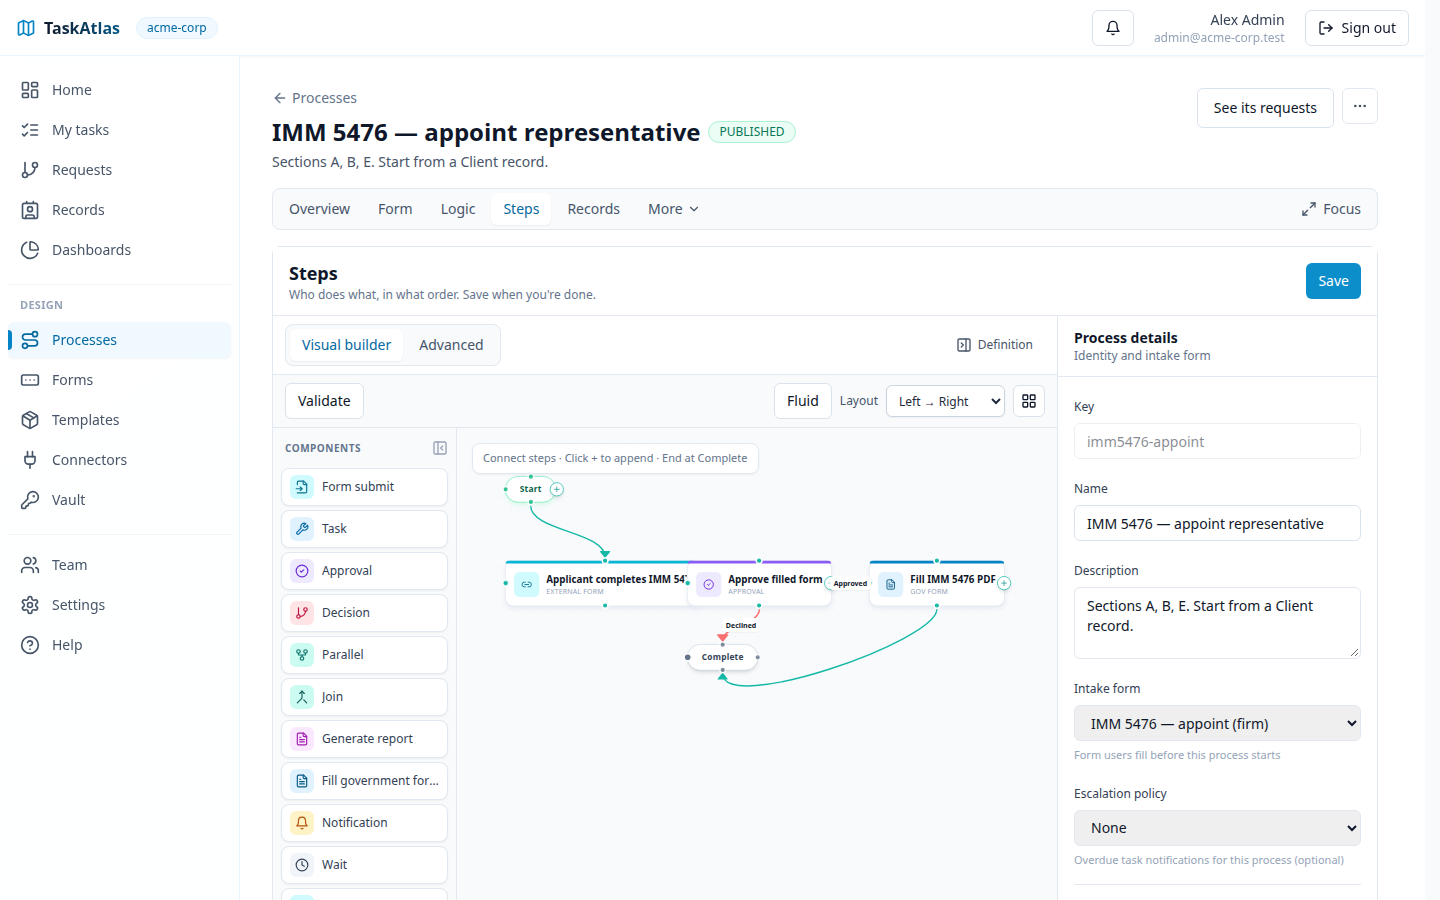Click the plus handle after Fill IMM 5476 PDF
Screen dimensions: 1440x900
point(1004,583)
